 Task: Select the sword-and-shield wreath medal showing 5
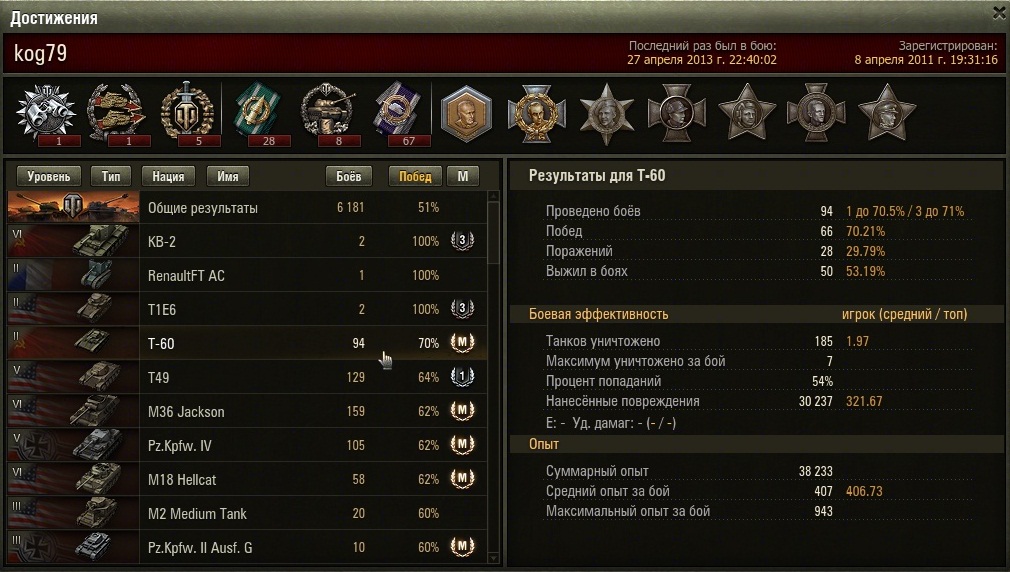tap(189, 113)
